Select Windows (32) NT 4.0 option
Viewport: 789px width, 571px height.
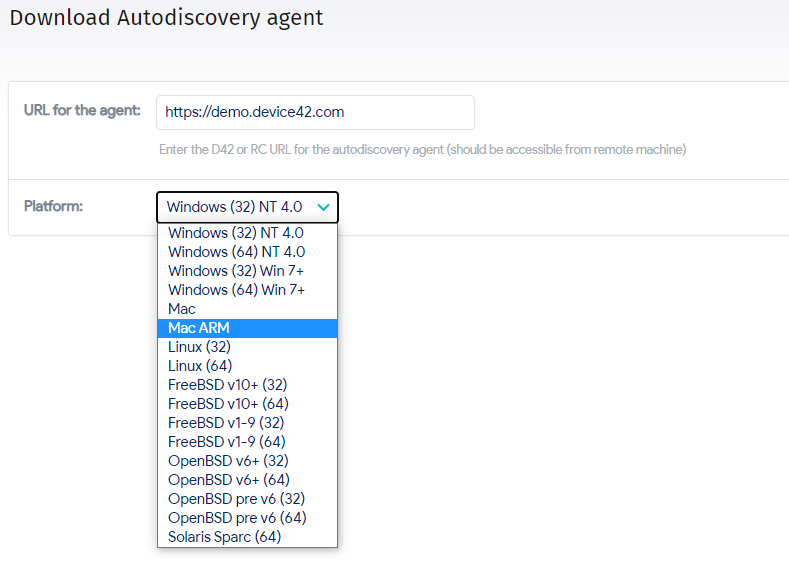247,233
